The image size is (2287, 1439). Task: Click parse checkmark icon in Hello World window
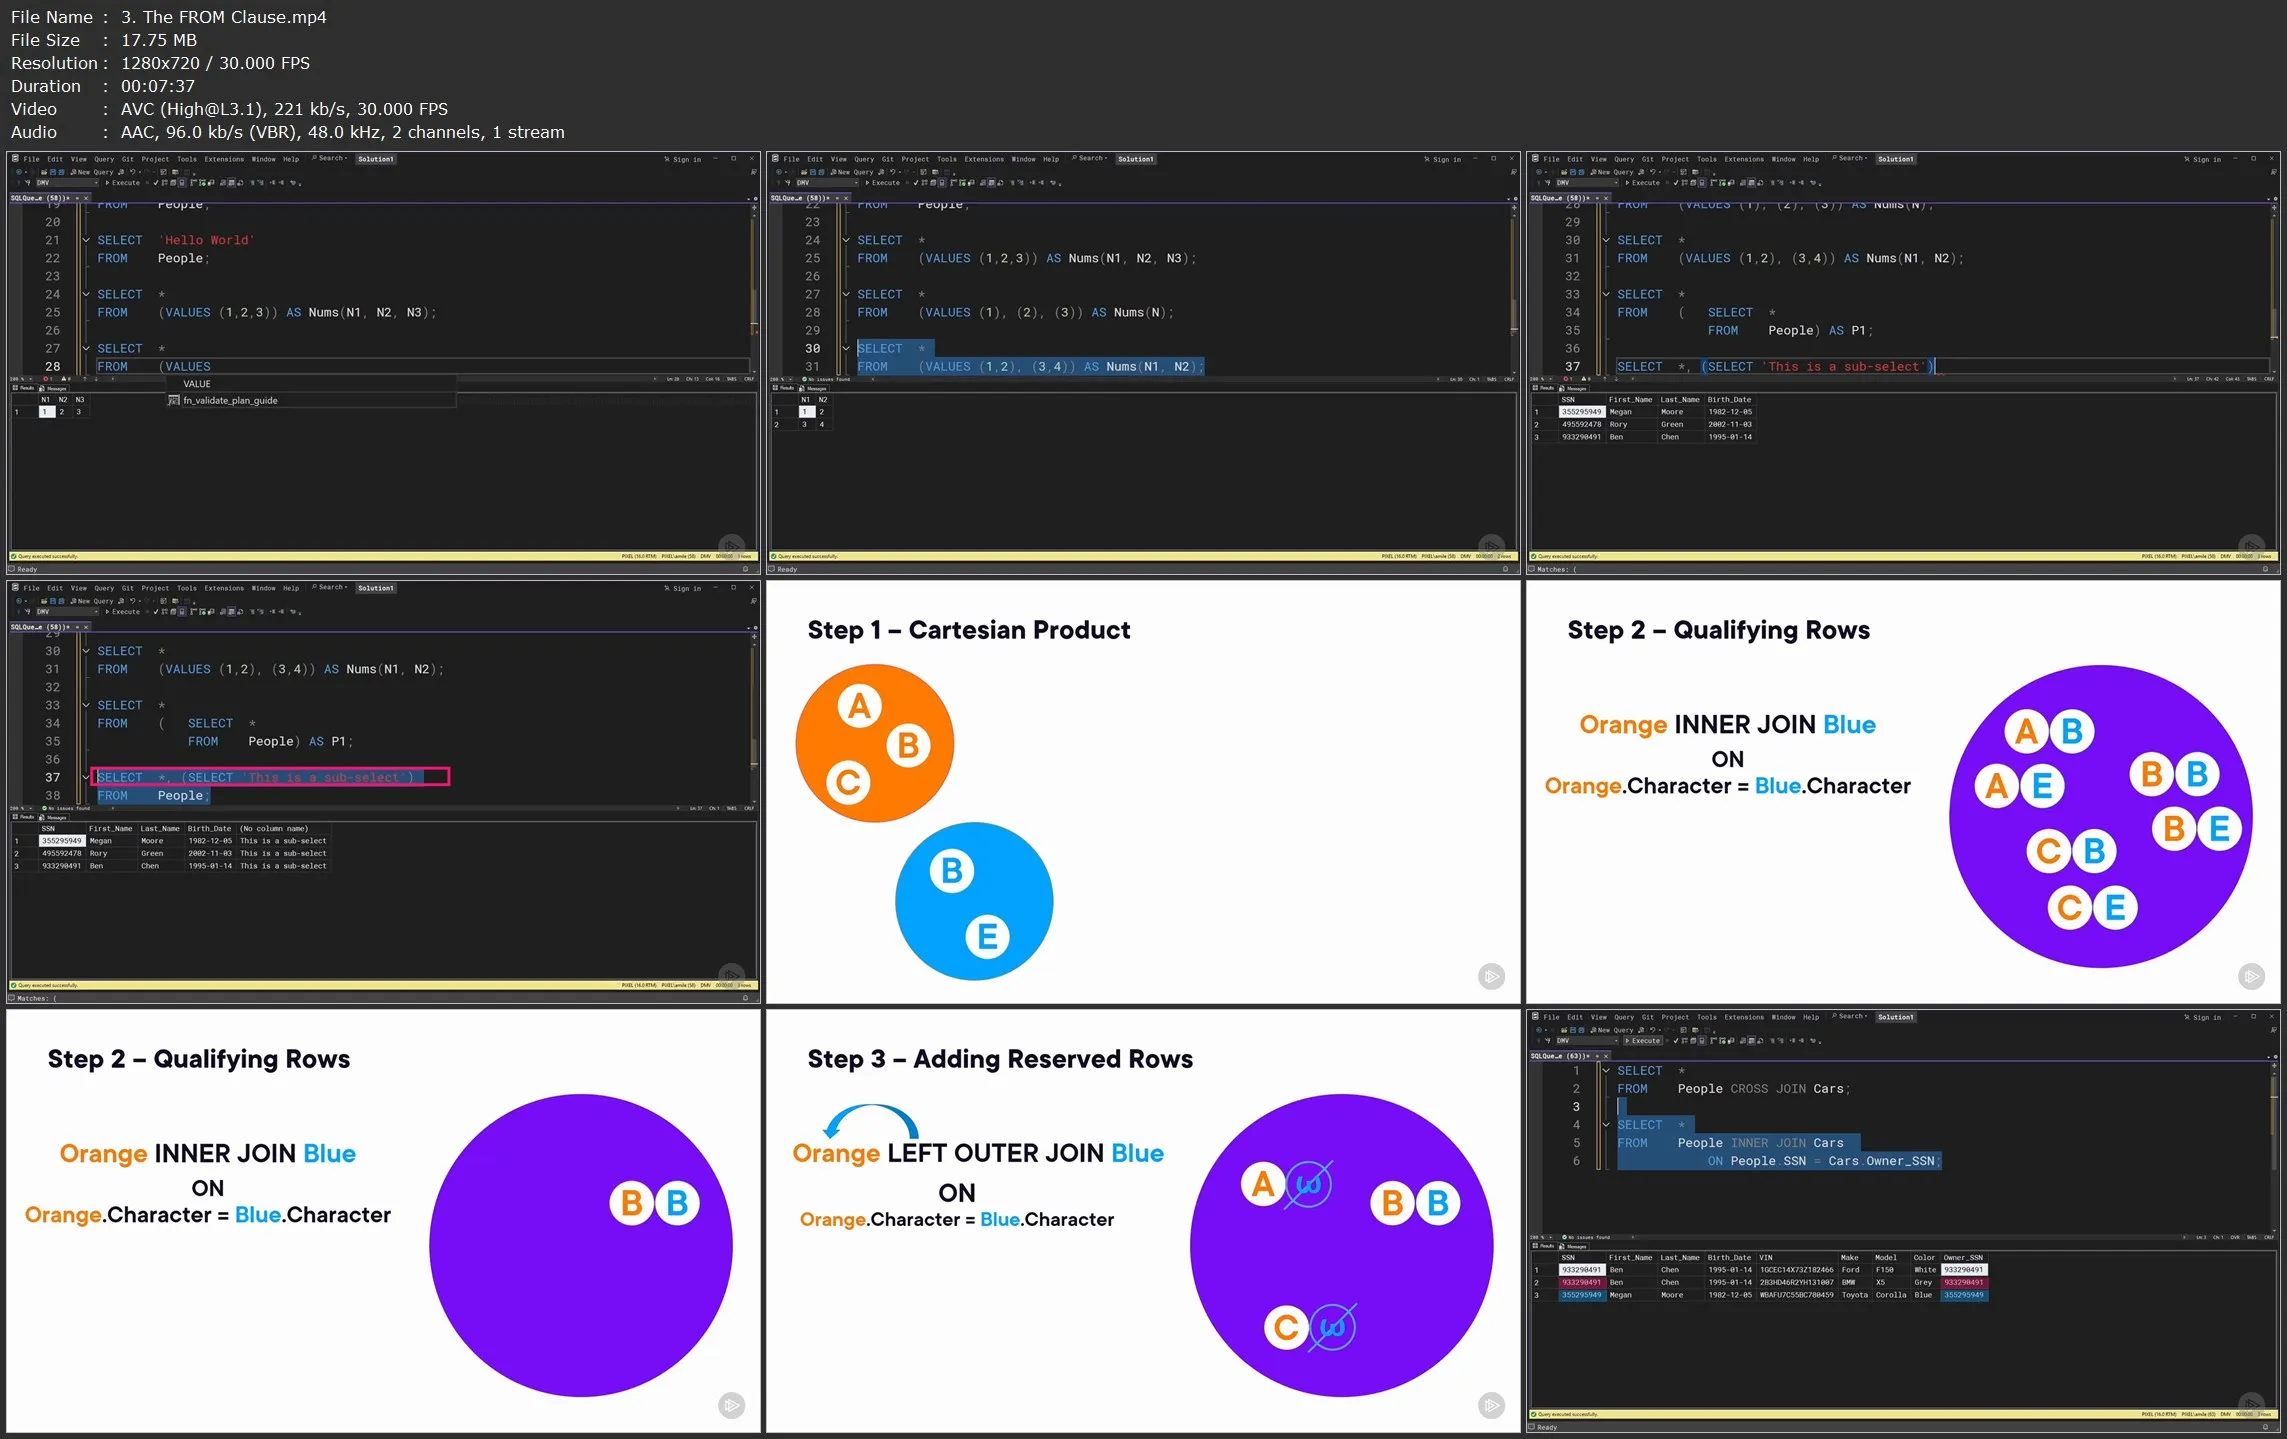coord(155,183)
